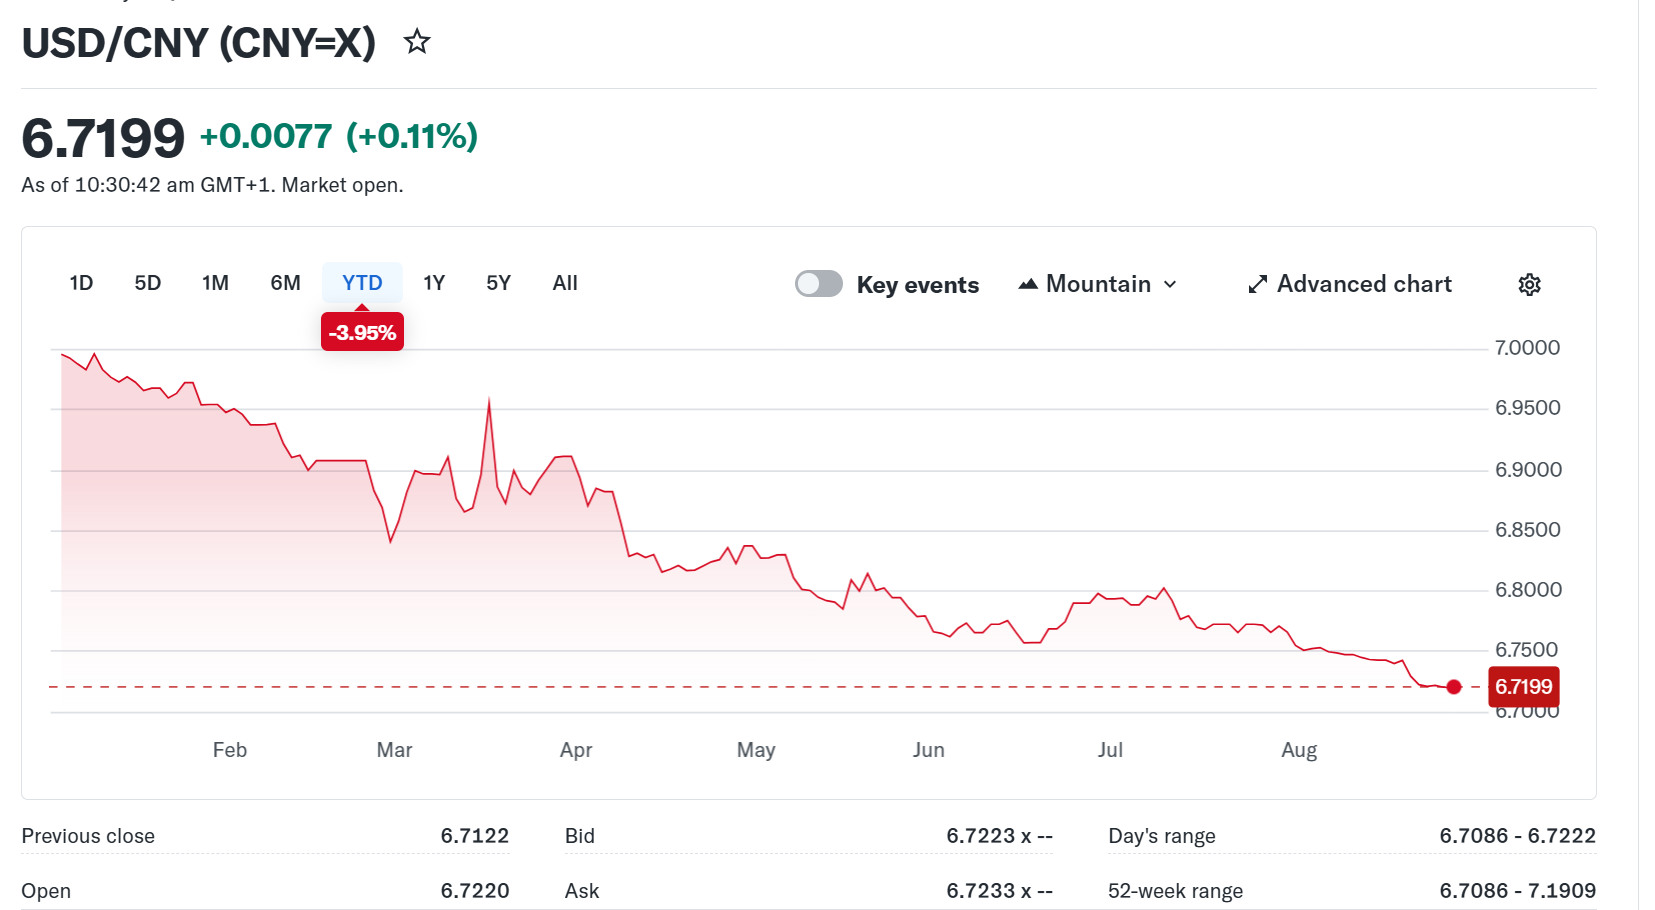The height and width of the screenshot is (910, 1655).
Task: Click the market open timestamp text
Action: pos(212,185)
